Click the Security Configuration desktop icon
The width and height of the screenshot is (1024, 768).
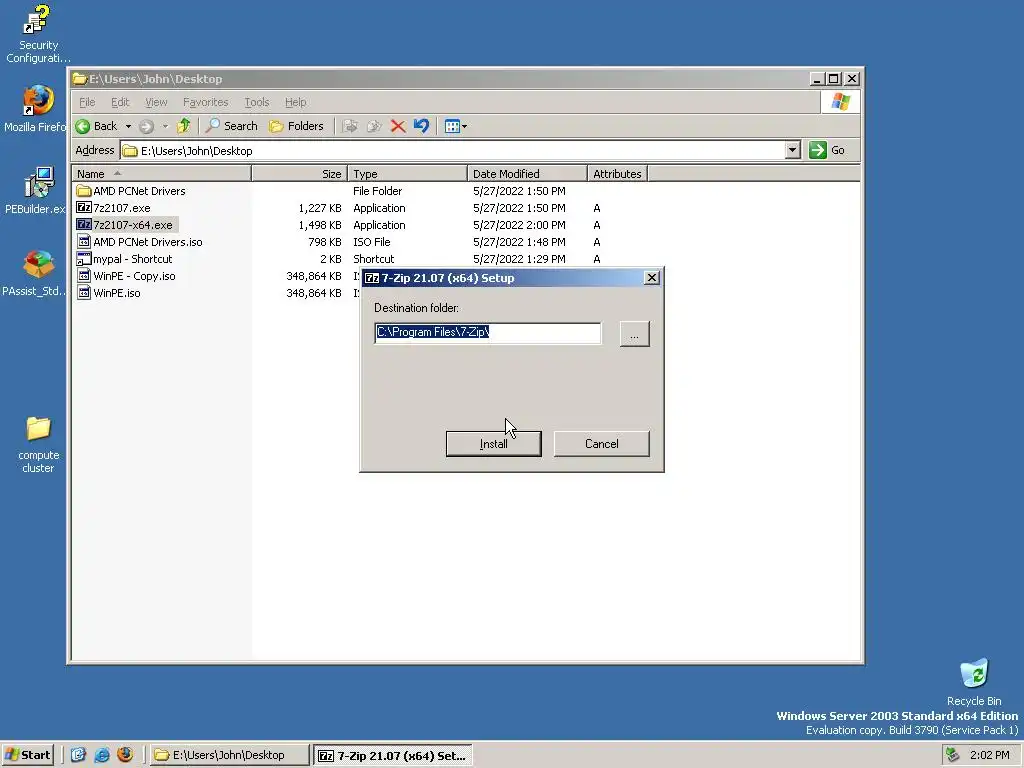click(x=38, y=34)
